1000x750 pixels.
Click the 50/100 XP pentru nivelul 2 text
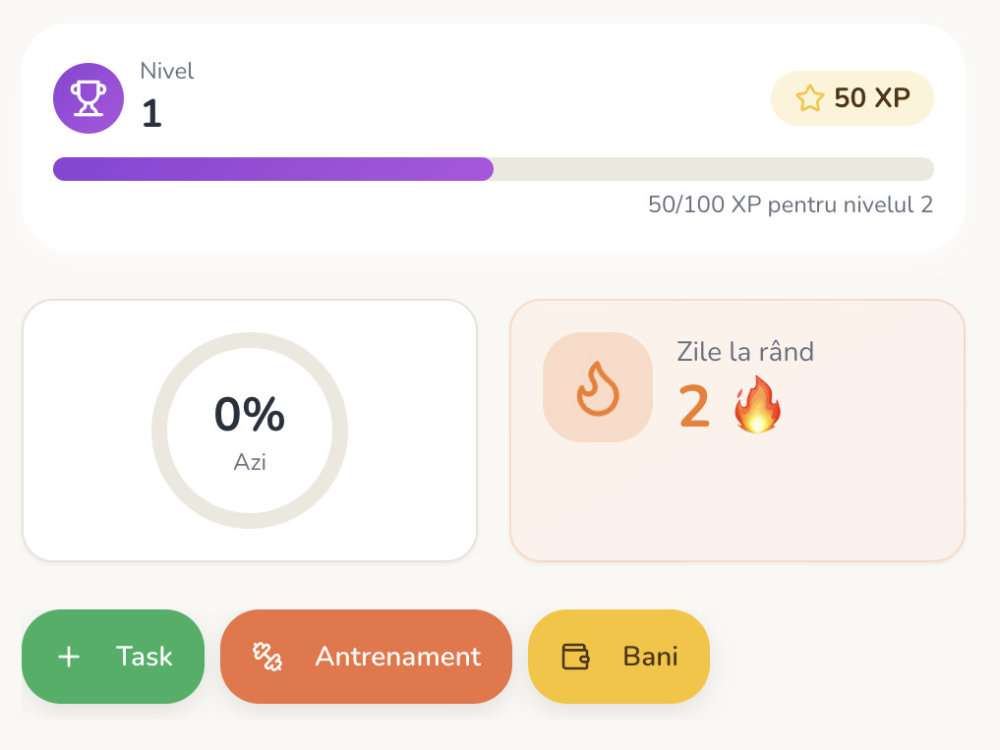pyautogui.click(x=791, y=205)
